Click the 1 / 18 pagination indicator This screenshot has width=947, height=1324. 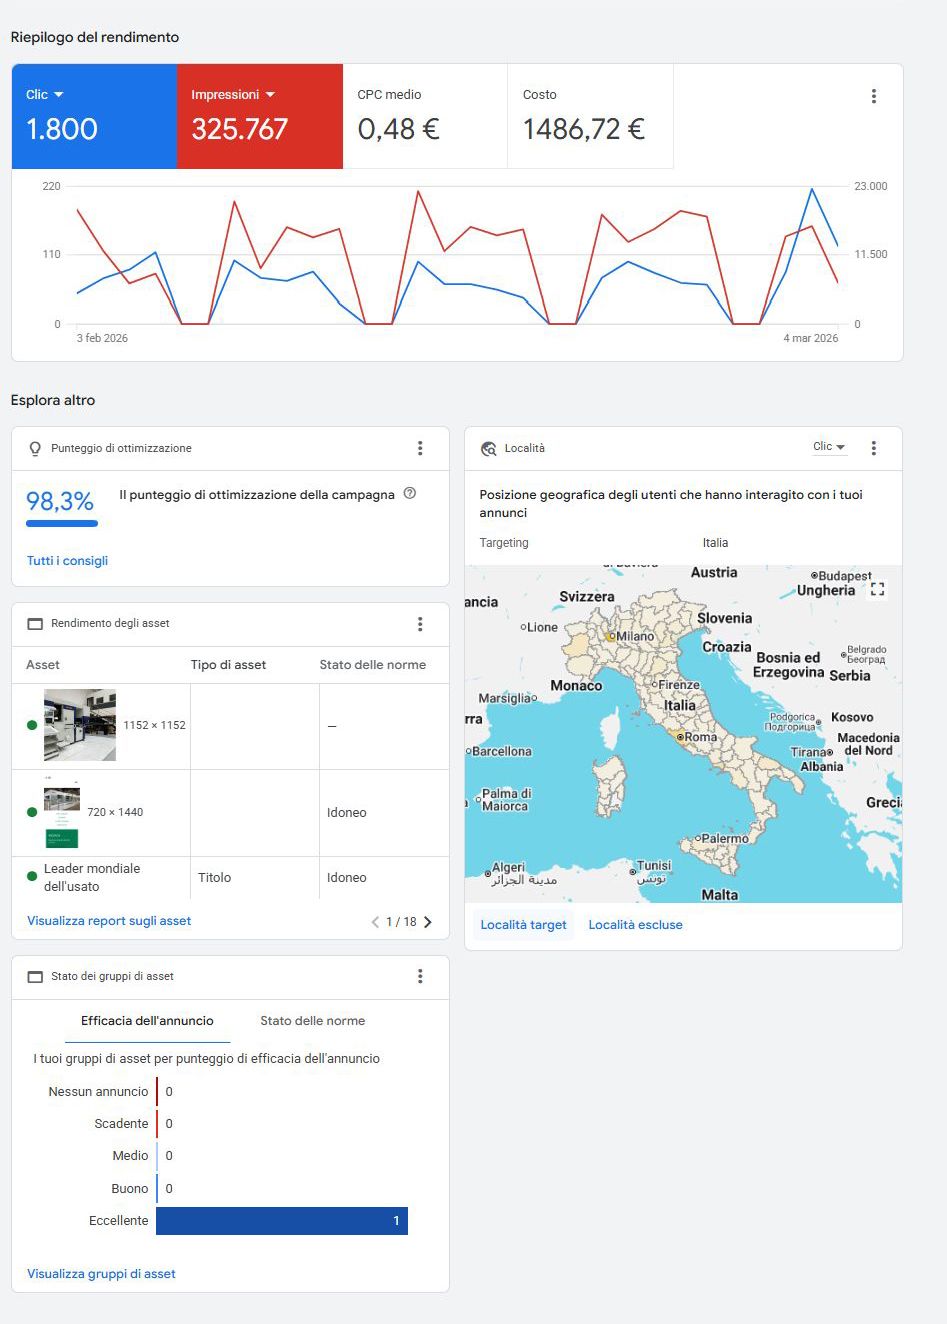[x=401, y=922]
